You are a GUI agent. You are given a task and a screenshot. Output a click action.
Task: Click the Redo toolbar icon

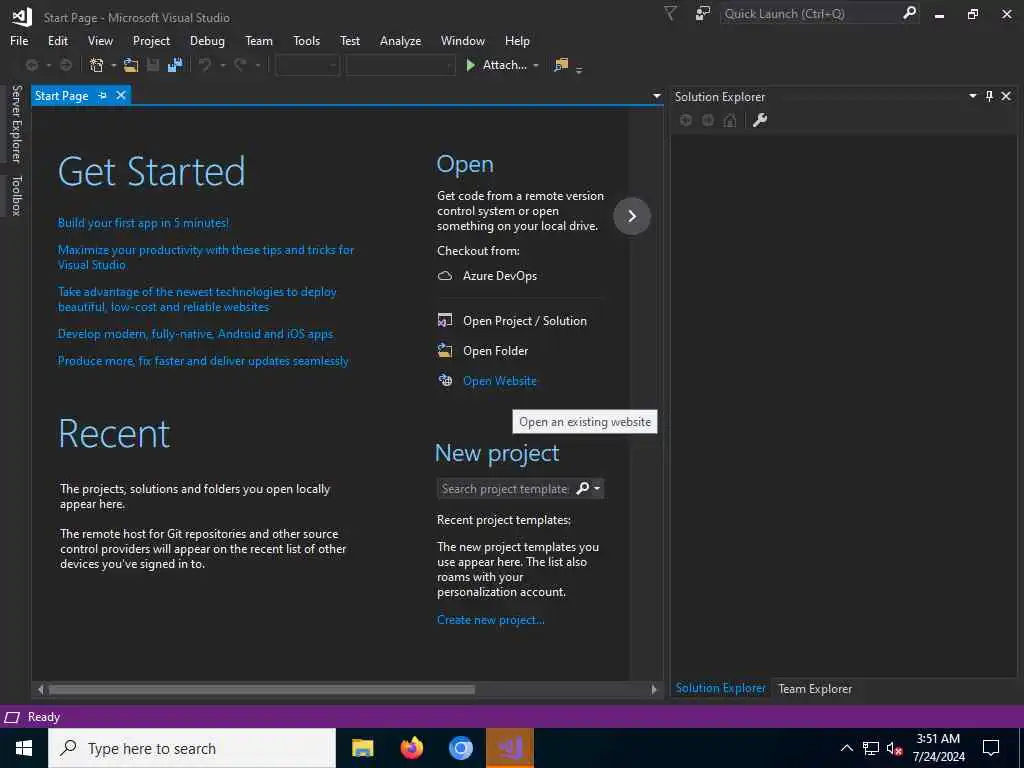tap(240, 65)
